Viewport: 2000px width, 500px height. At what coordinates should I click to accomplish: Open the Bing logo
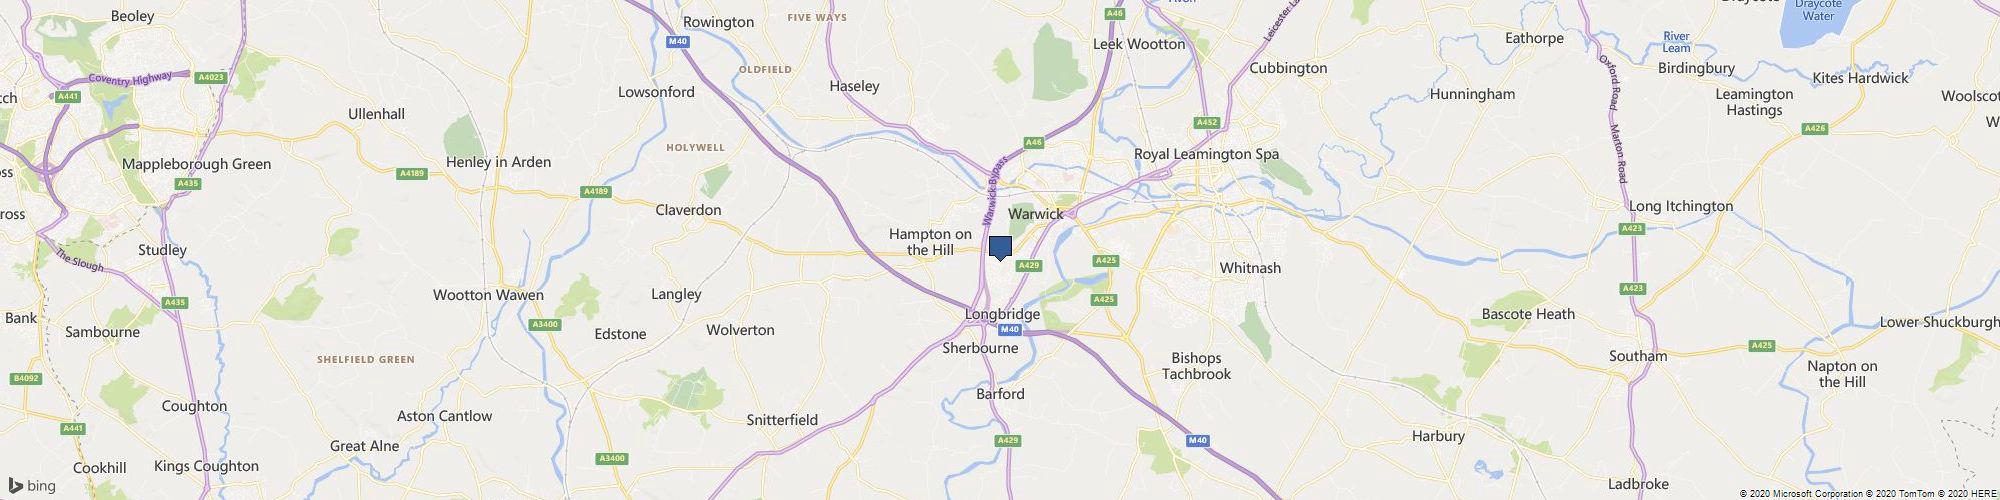[x=32, y=486]
